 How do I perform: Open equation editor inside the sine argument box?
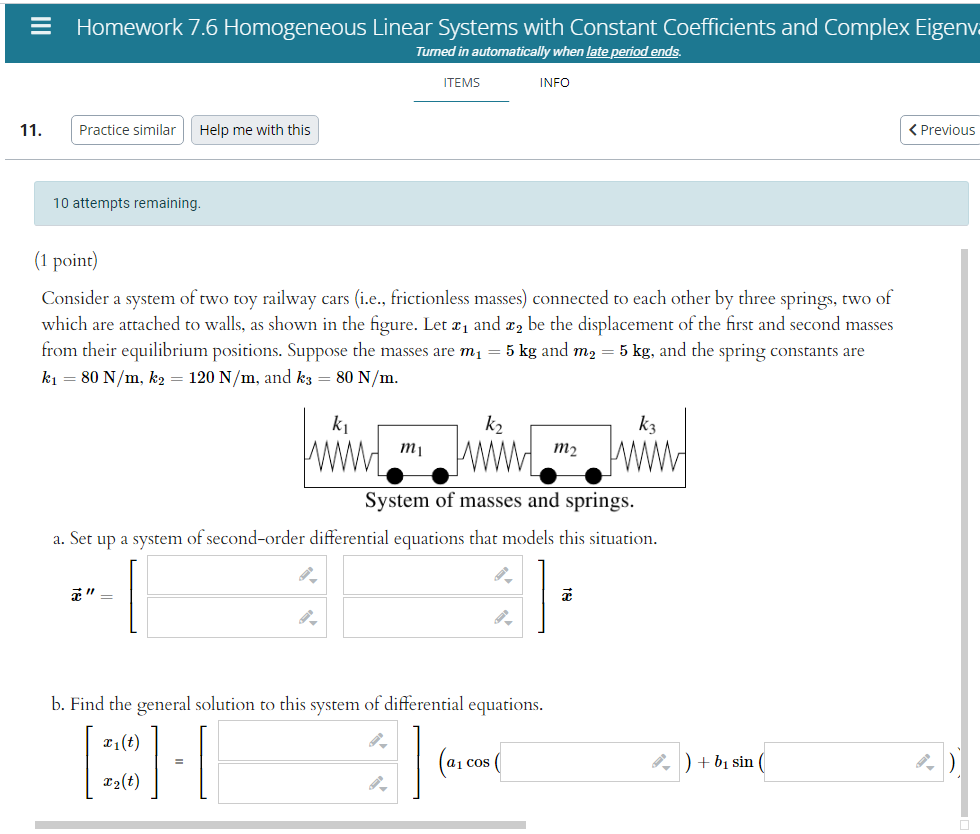tap(924, 761)
